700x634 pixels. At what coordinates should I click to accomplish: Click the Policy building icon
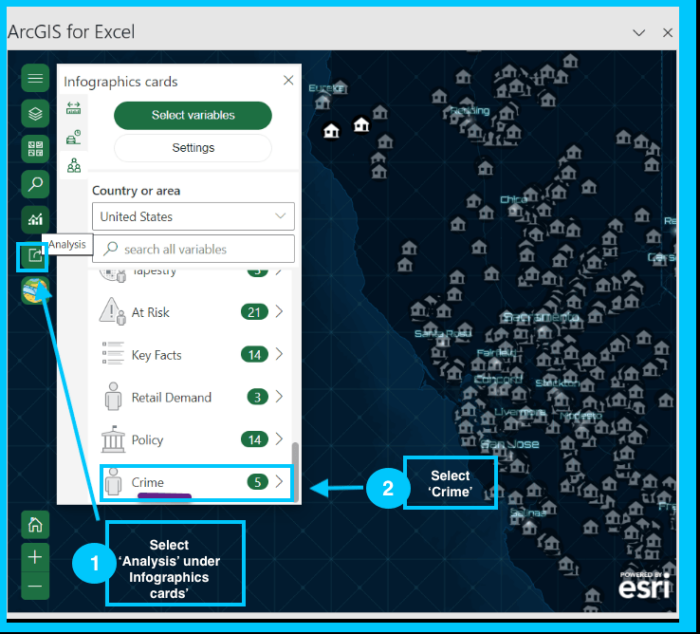coord(113,439)
